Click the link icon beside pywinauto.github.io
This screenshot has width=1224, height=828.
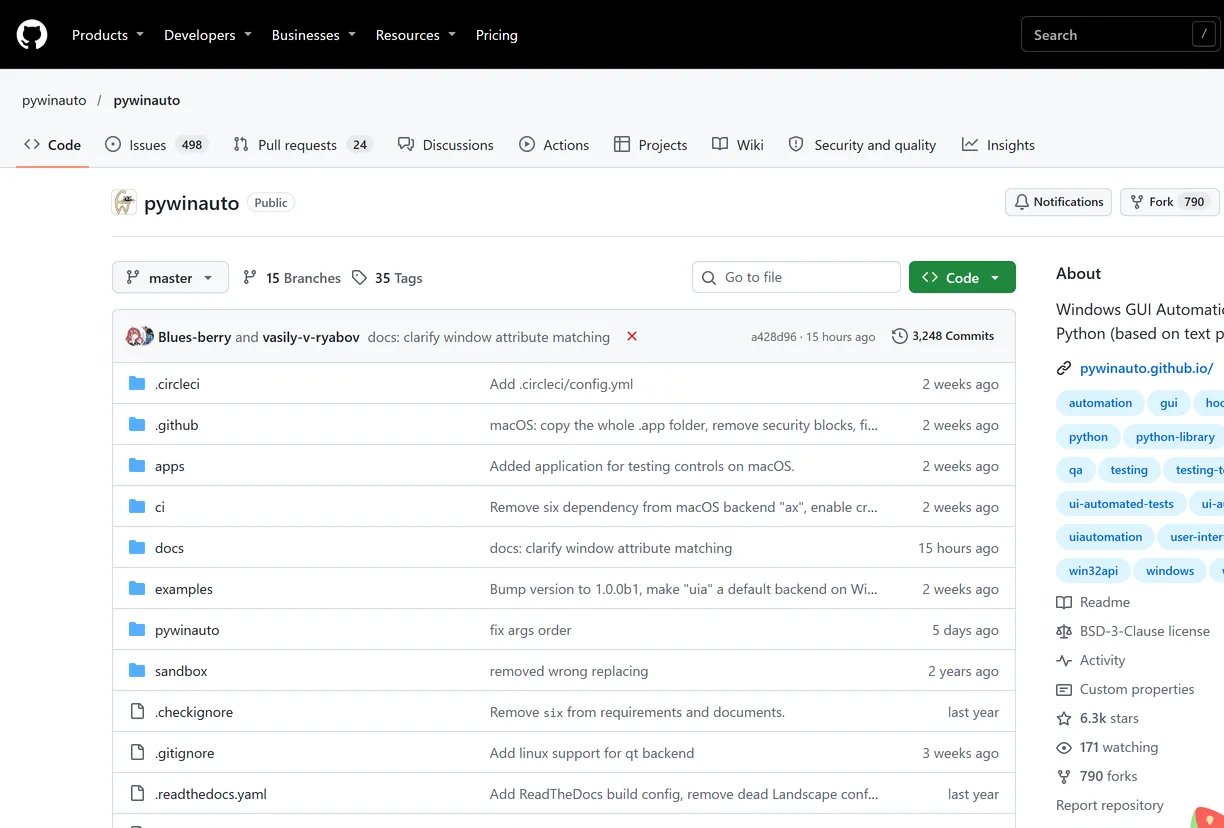click(x=1064, y=368)
